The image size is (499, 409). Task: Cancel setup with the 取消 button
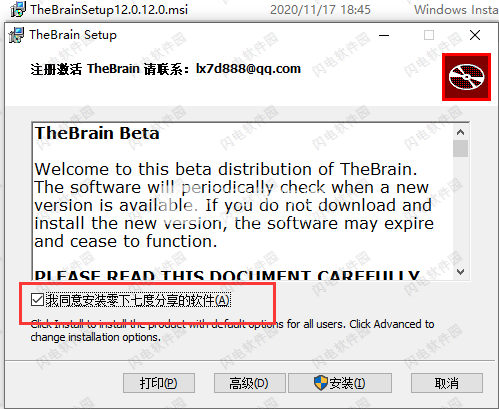click(447, 383)
